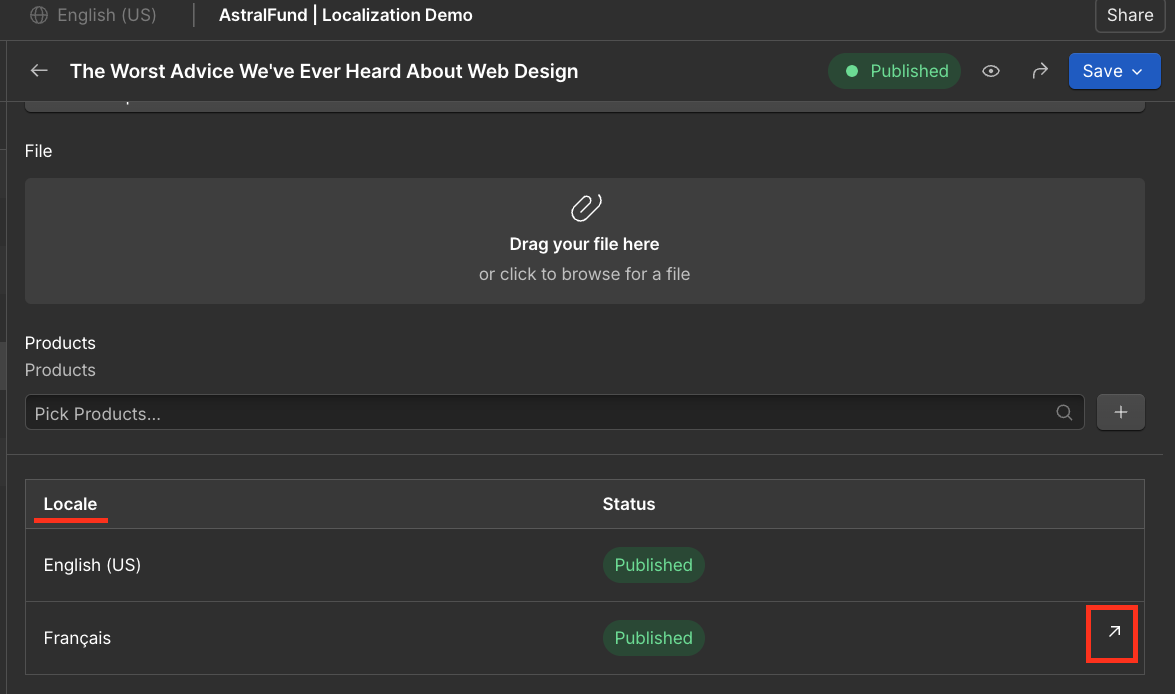Open the English (US) language selector
The image size is (1175, 694).
94,15
